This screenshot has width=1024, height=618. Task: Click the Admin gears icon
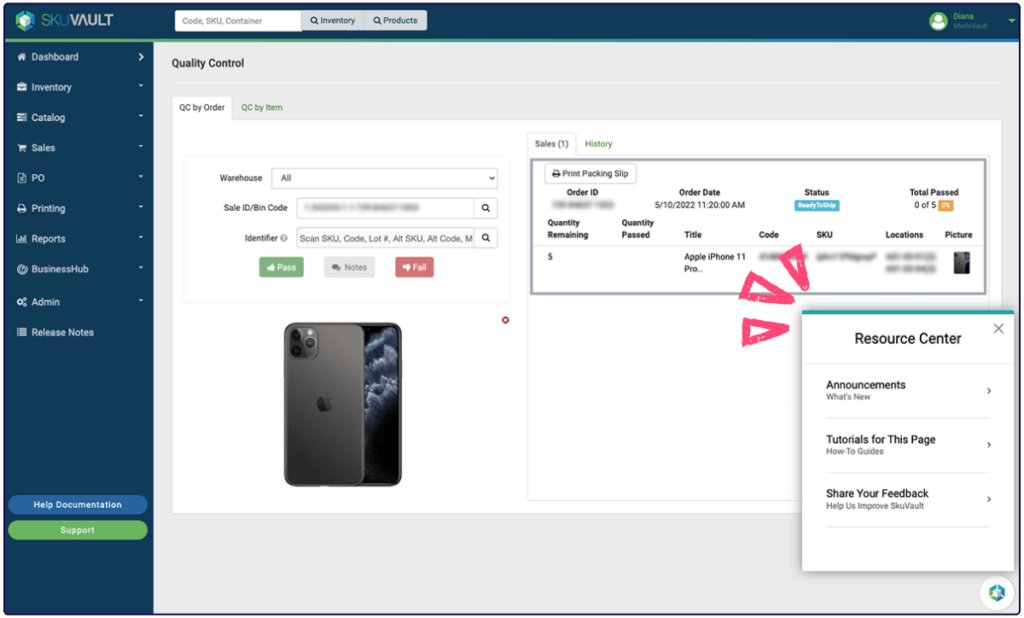(22, 302)
